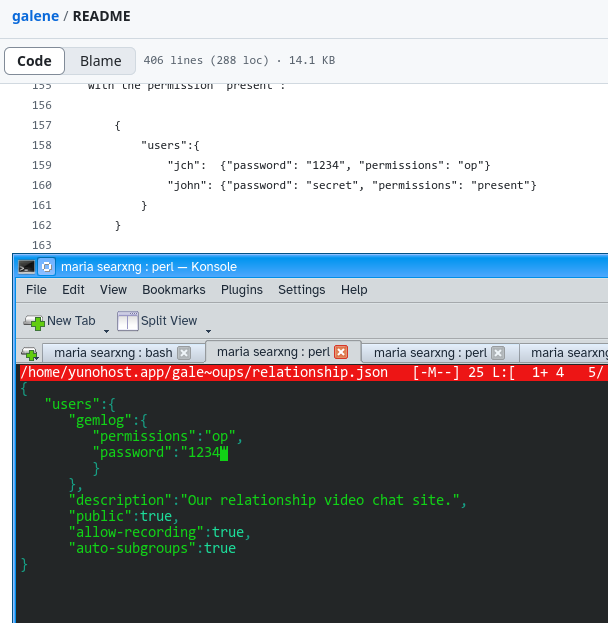608x623 pixels.
Task: Click the "users":{ line in terminal editor
Action: (x=80, y=404)
